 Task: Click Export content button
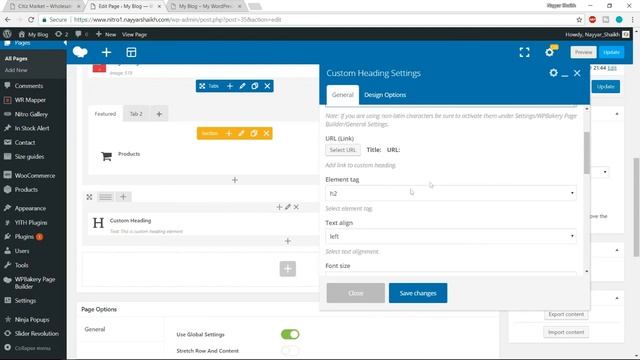click(x=566, y=314)
